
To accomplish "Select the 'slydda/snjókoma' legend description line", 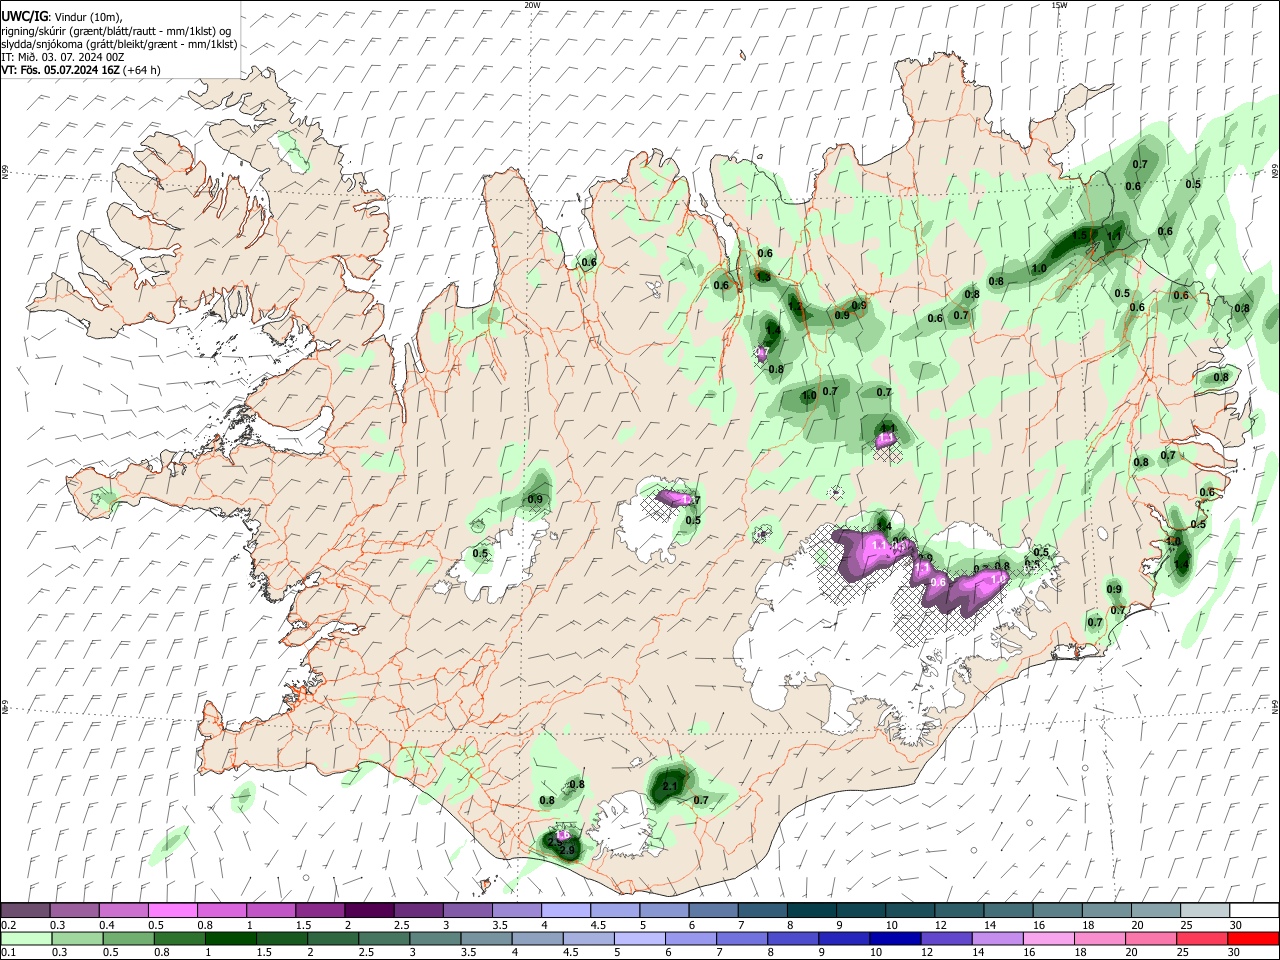I will 120,44.
